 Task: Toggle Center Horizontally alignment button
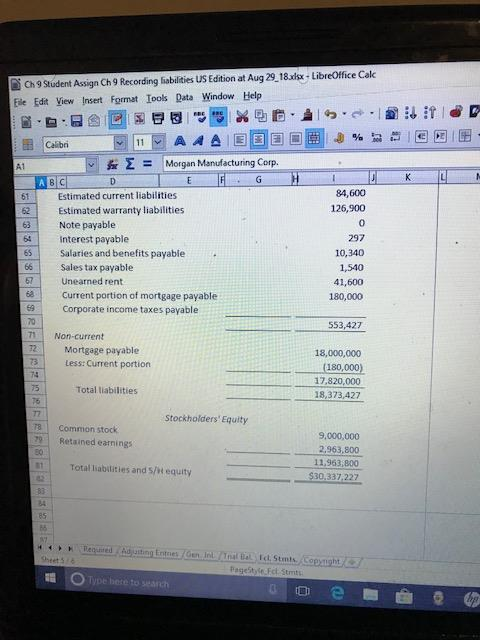point(259,139)
